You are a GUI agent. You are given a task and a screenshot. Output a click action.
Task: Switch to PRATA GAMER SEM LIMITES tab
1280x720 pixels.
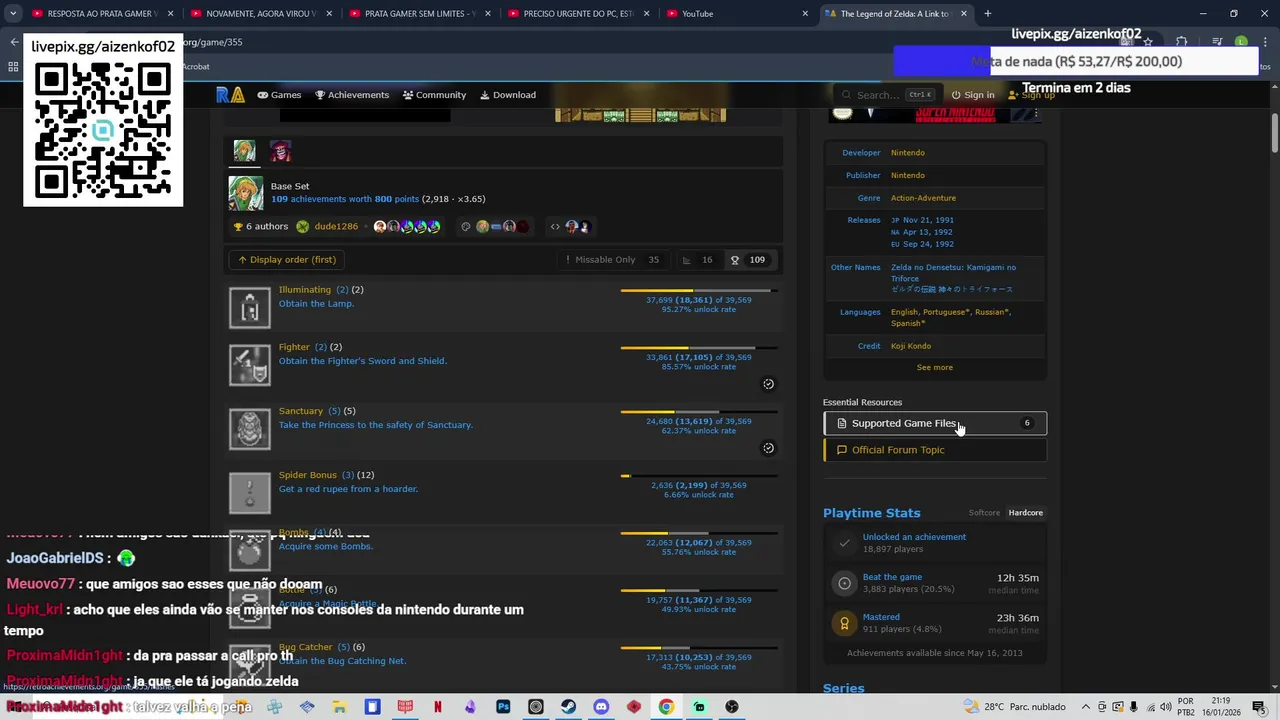(x=419, y=14)
